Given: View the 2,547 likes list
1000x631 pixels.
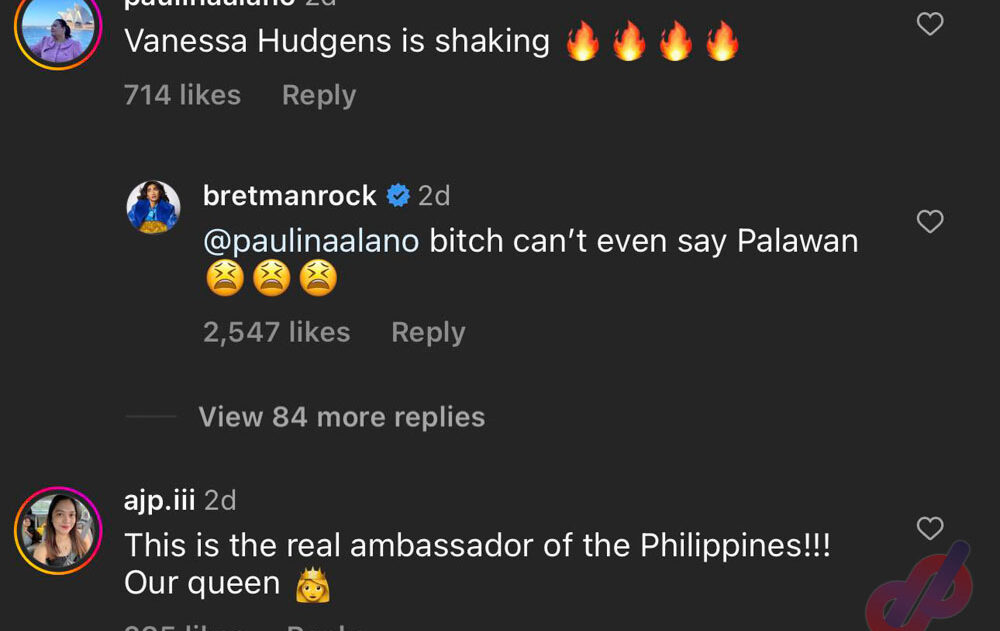Looking at the screenshot, I should (277, 332).
